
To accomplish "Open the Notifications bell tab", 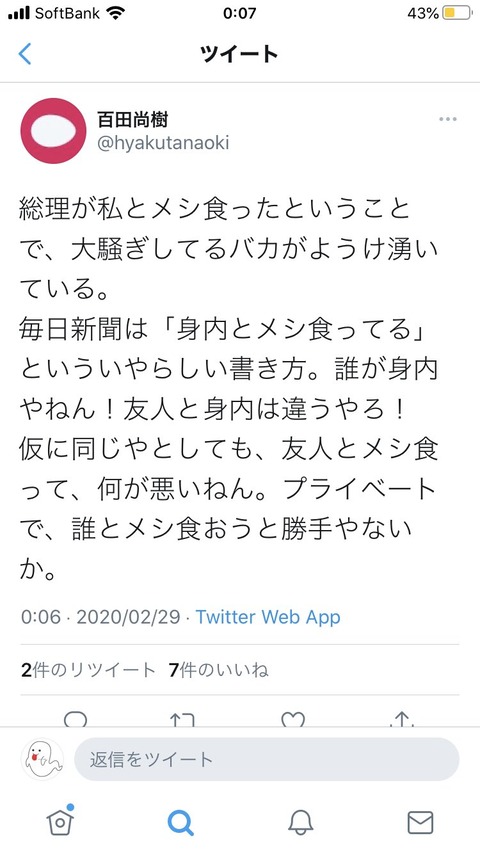I will (300, 822).
